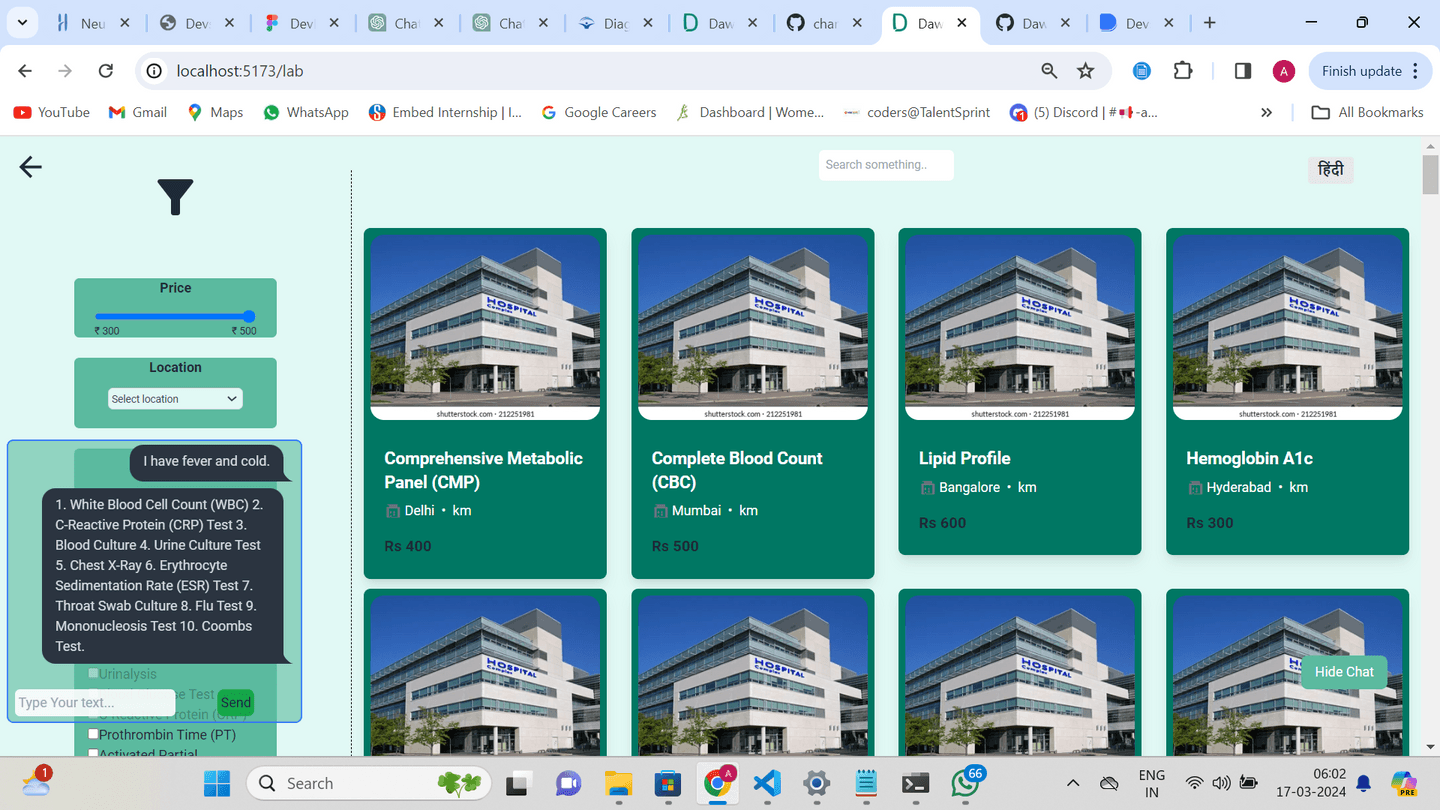The height and width of the screenshot is (810, 1440).
Task: Open the Complete Blood Count card image
Action: tap(752, 327)
